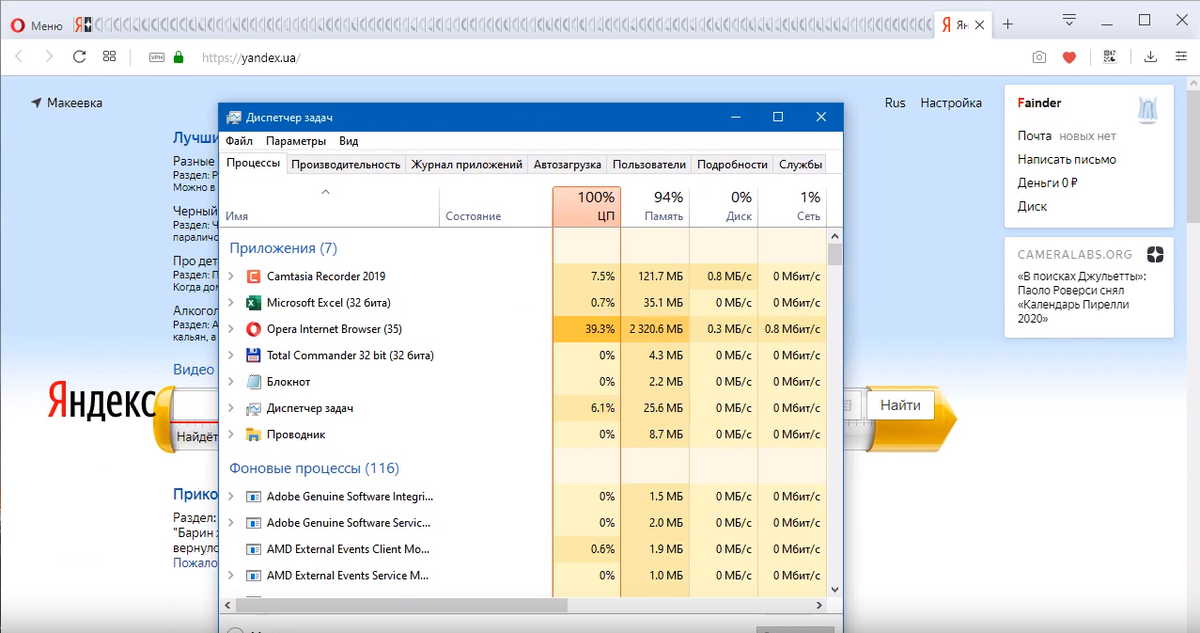This screenshot has width=1200, height=633.
Task: Switch language via Rus link
Action: pyautogui.click(x=895, y=103)
